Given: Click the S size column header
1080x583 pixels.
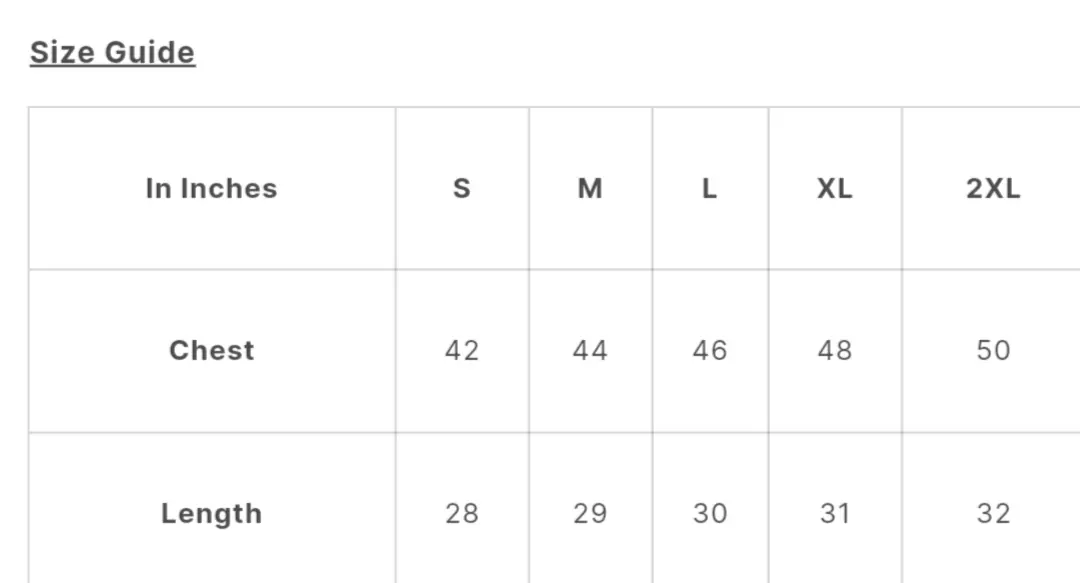Looking at the screenshot, I should pos(461,188).
